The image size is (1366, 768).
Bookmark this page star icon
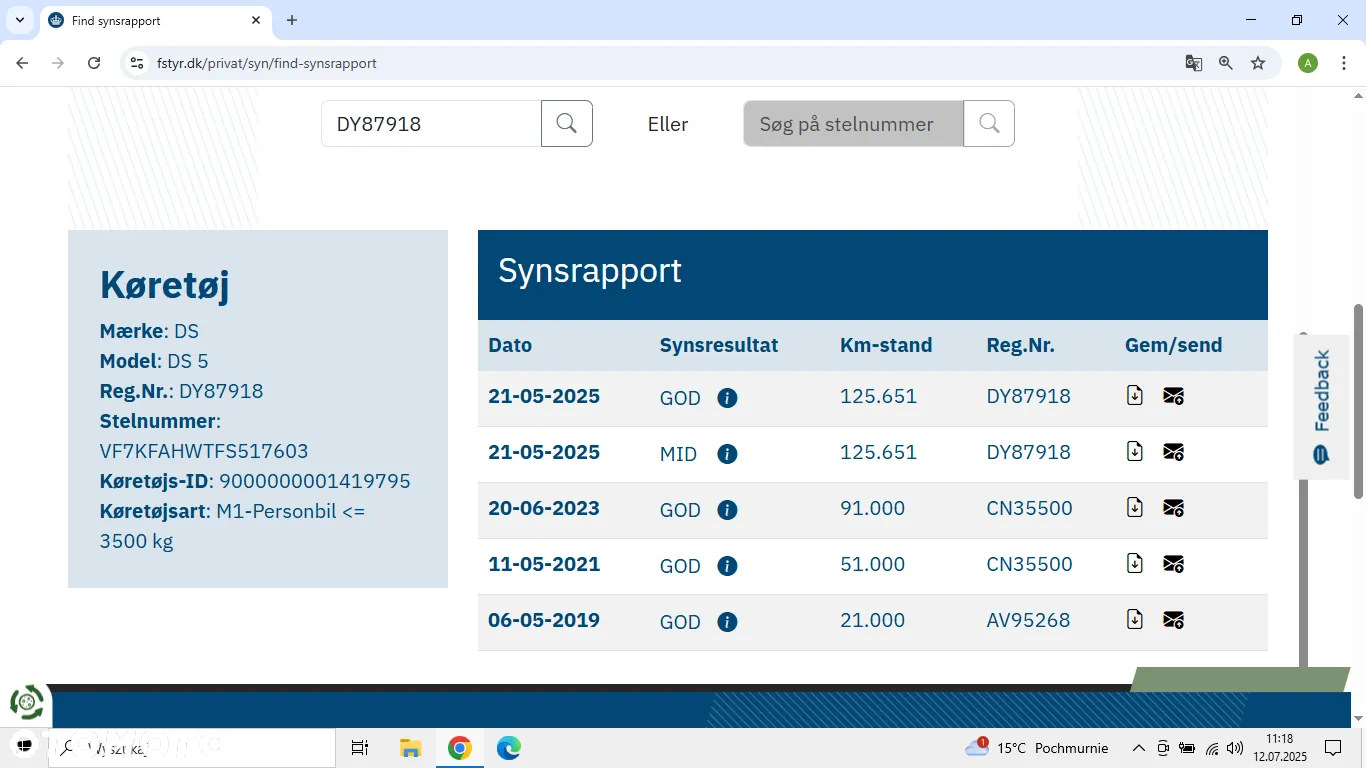click(x=1258, y=63)
